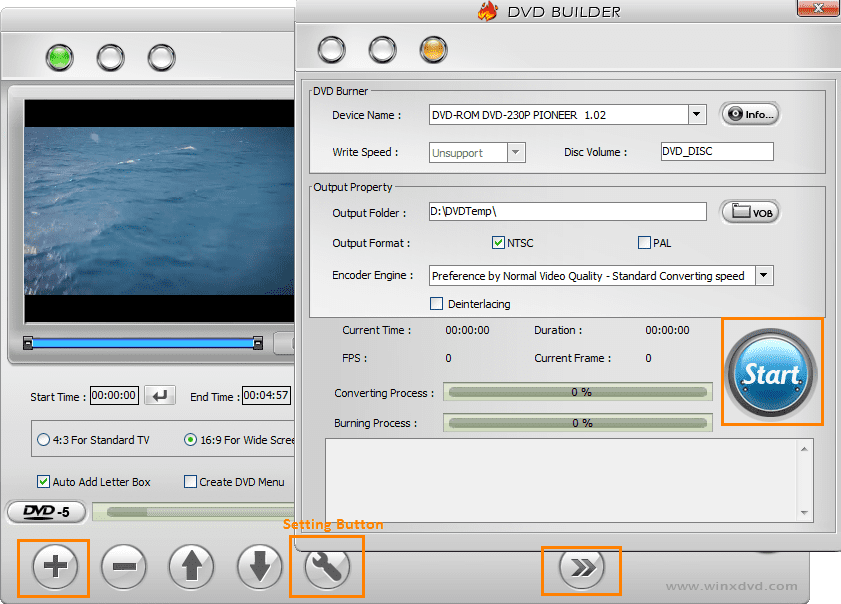Click the orange step indicator in DVD Builder
The image size is (841, 604).
coord(433,50)
